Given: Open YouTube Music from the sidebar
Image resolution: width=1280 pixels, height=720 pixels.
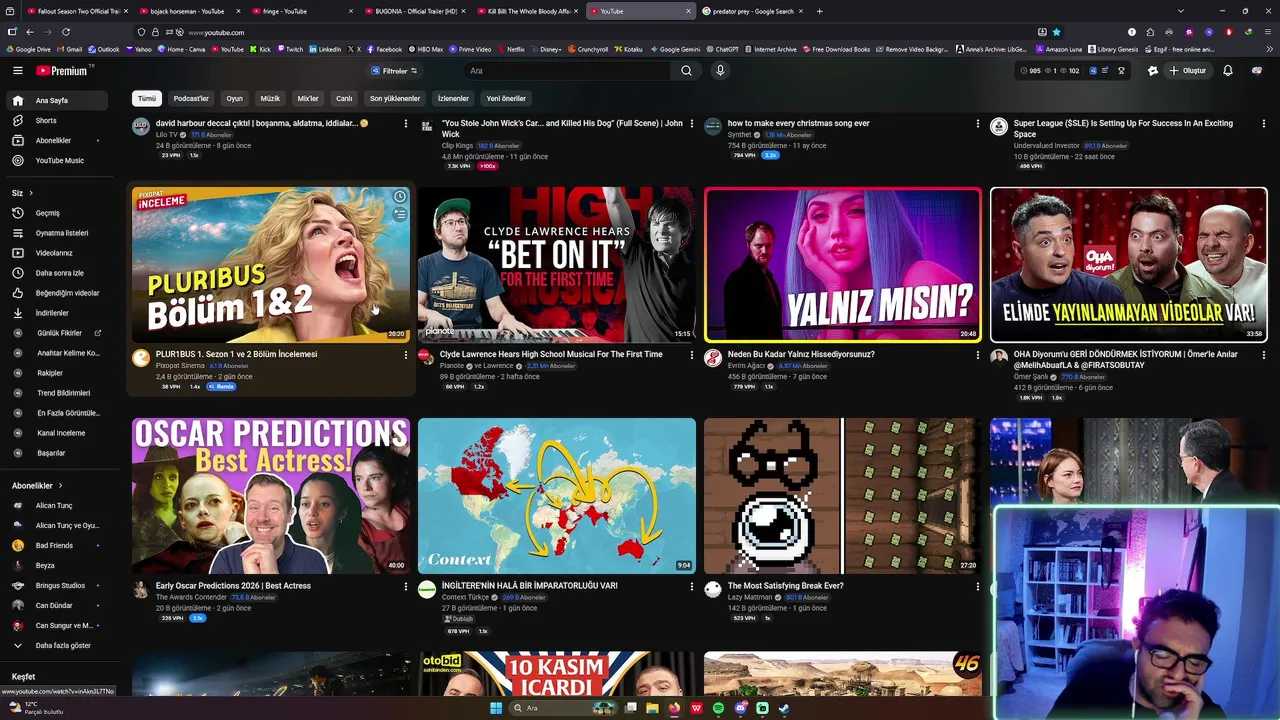Looking at the screenshot, I should (55, 161).
